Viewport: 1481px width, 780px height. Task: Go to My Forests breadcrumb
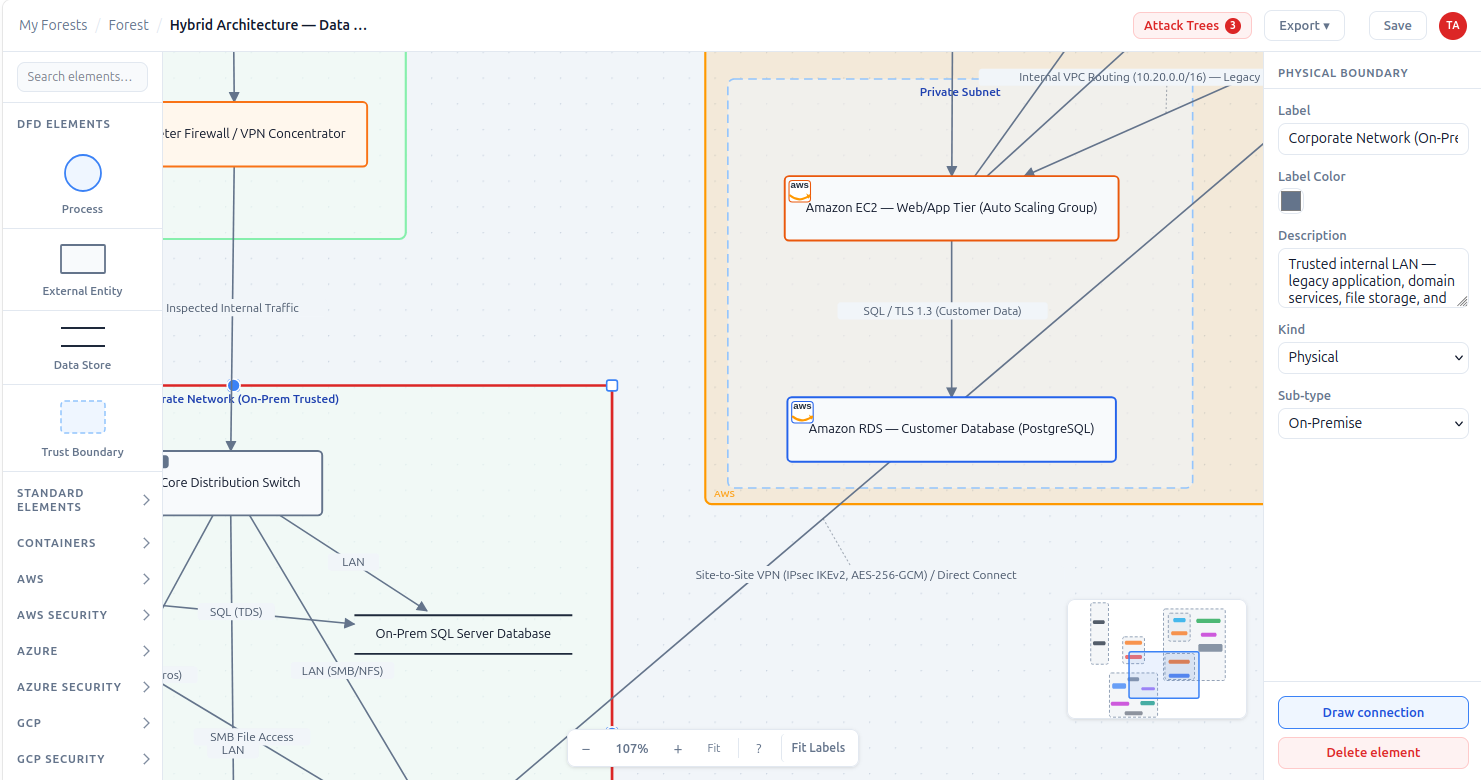53,25
